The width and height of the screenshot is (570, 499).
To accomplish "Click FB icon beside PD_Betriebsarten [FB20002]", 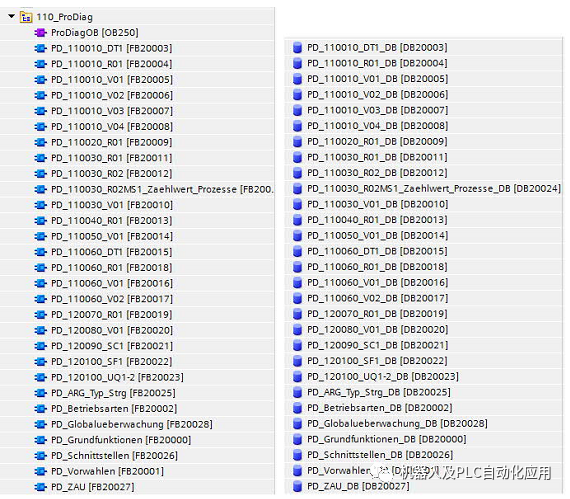I will [x=40, y=409].
